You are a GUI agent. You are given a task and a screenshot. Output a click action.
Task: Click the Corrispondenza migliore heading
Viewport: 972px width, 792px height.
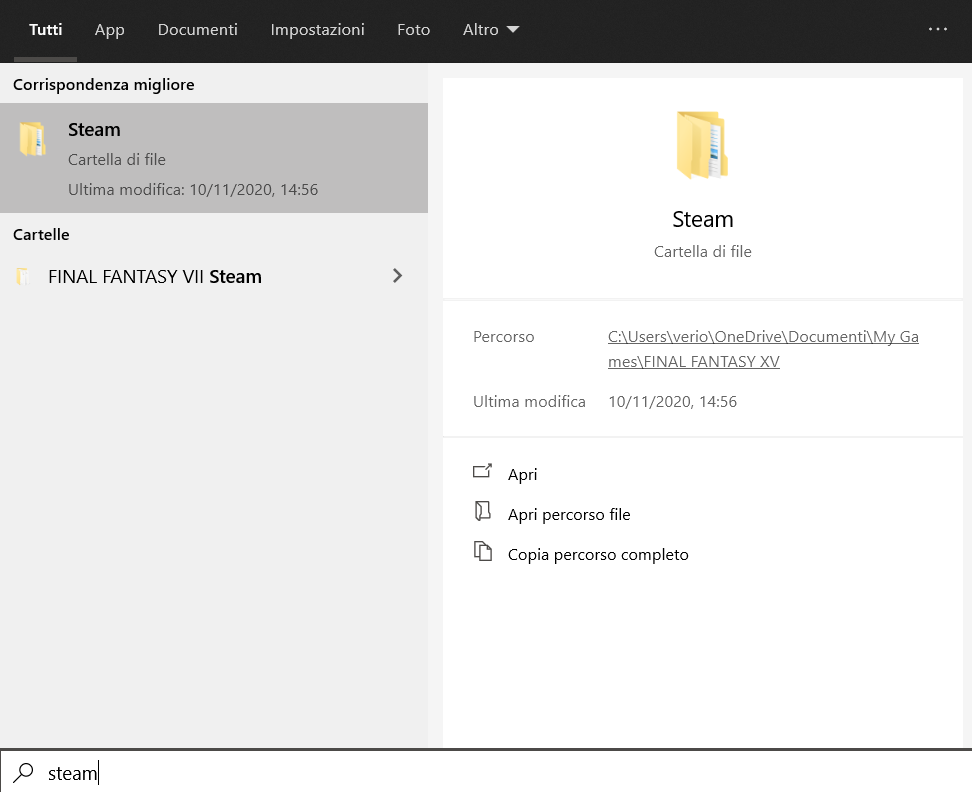point(104,85)
